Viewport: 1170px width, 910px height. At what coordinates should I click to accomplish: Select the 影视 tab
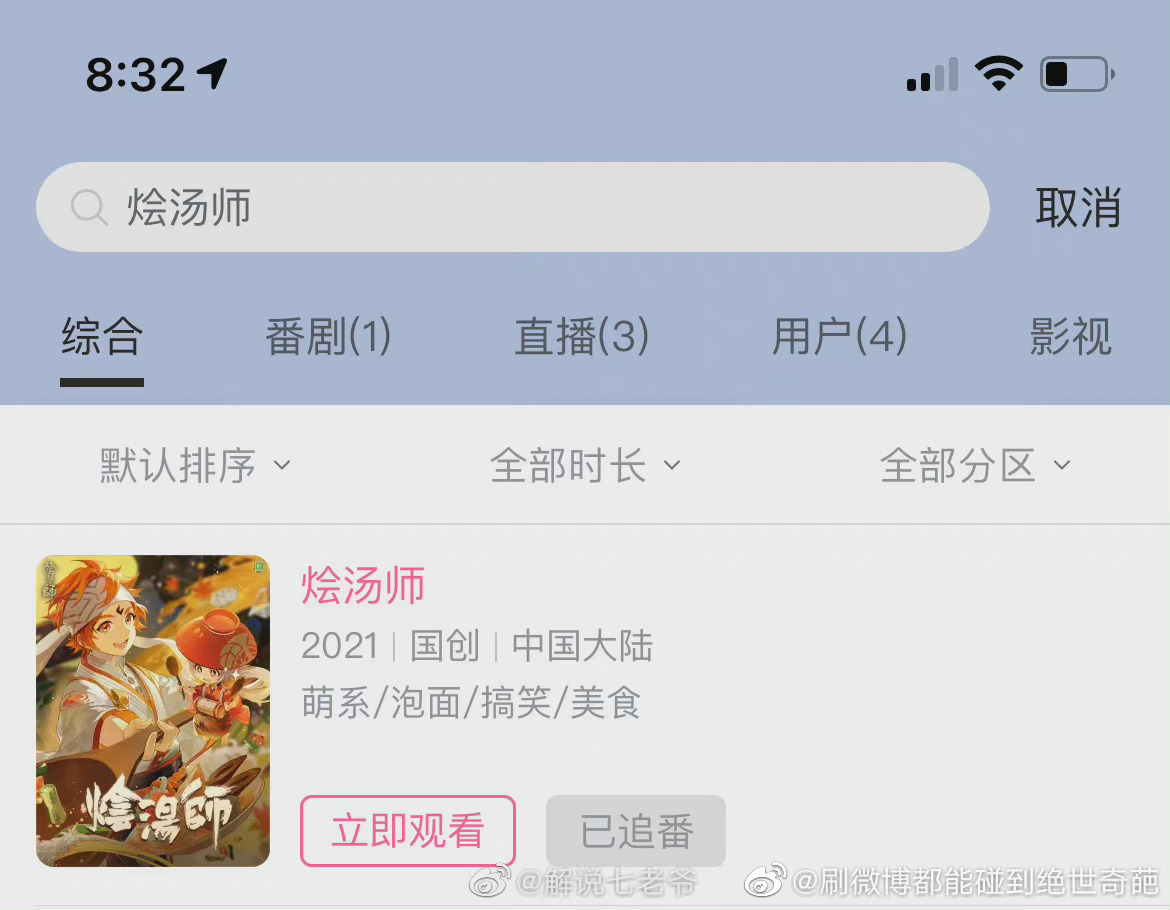[x=1071, y=336]
